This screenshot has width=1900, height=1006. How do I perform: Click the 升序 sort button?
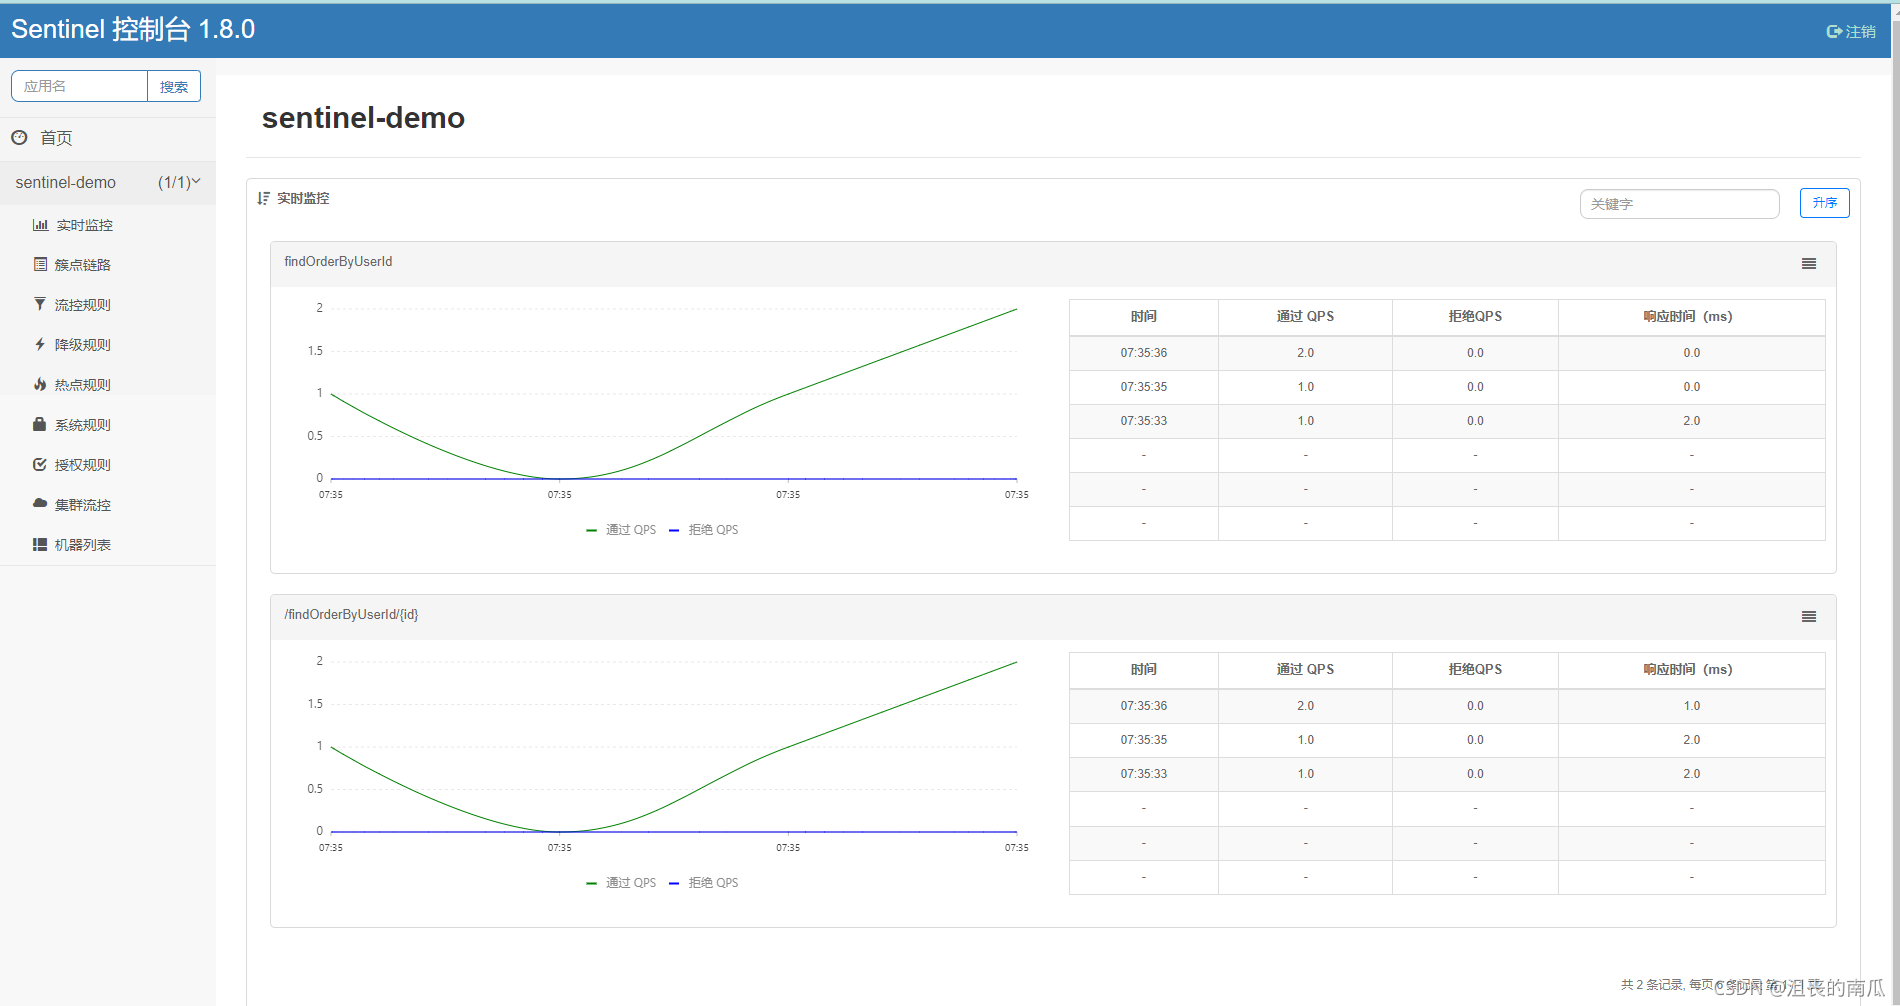pyautogui.click(x=1825, y=203)
